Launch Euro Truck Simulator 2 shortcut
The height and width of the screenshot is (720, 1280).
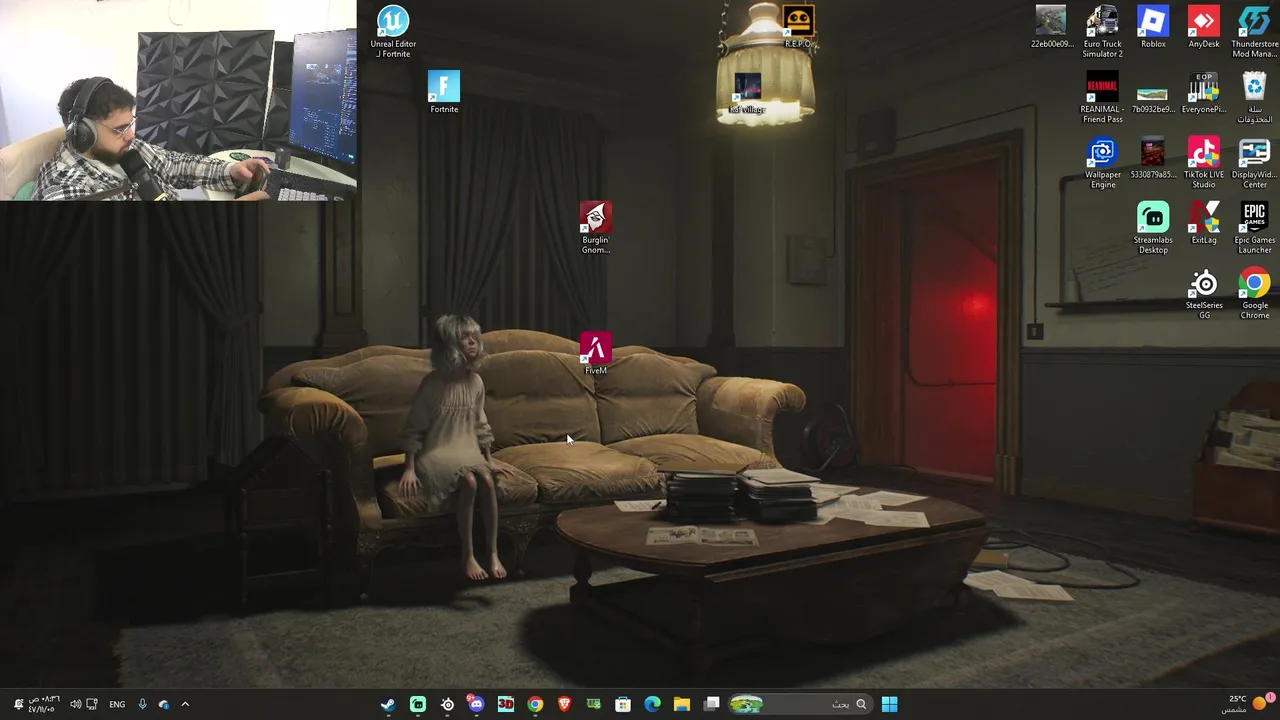point(1102,32)
